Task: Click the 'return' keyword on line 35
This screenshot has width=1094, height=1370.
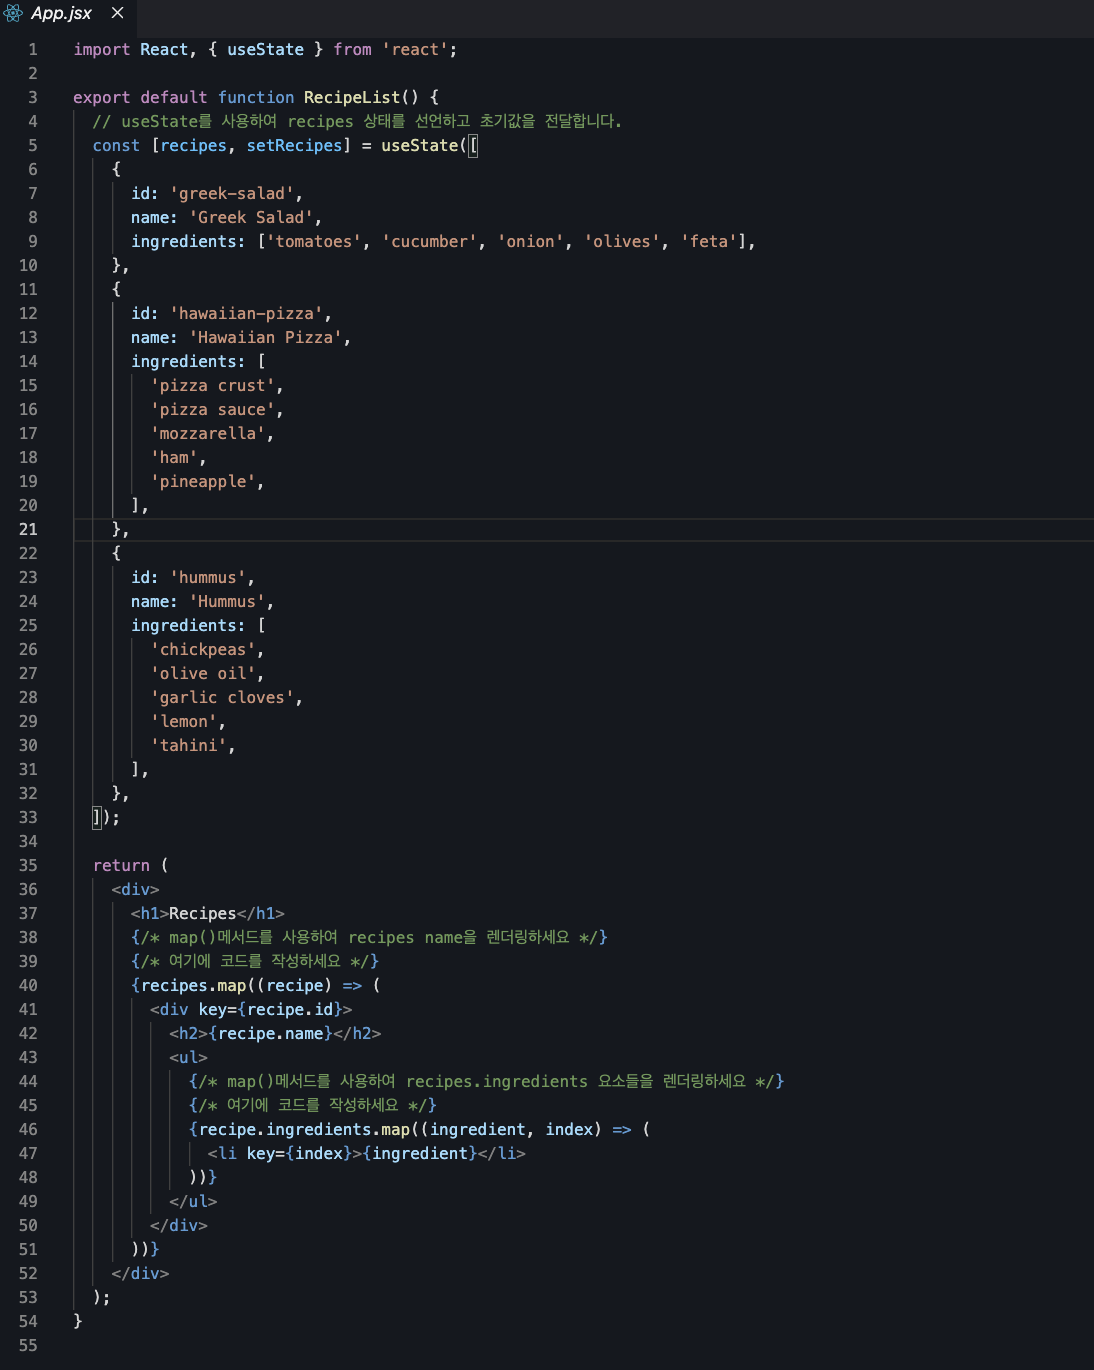Action: pyautogui.click(x=121, y=865)
